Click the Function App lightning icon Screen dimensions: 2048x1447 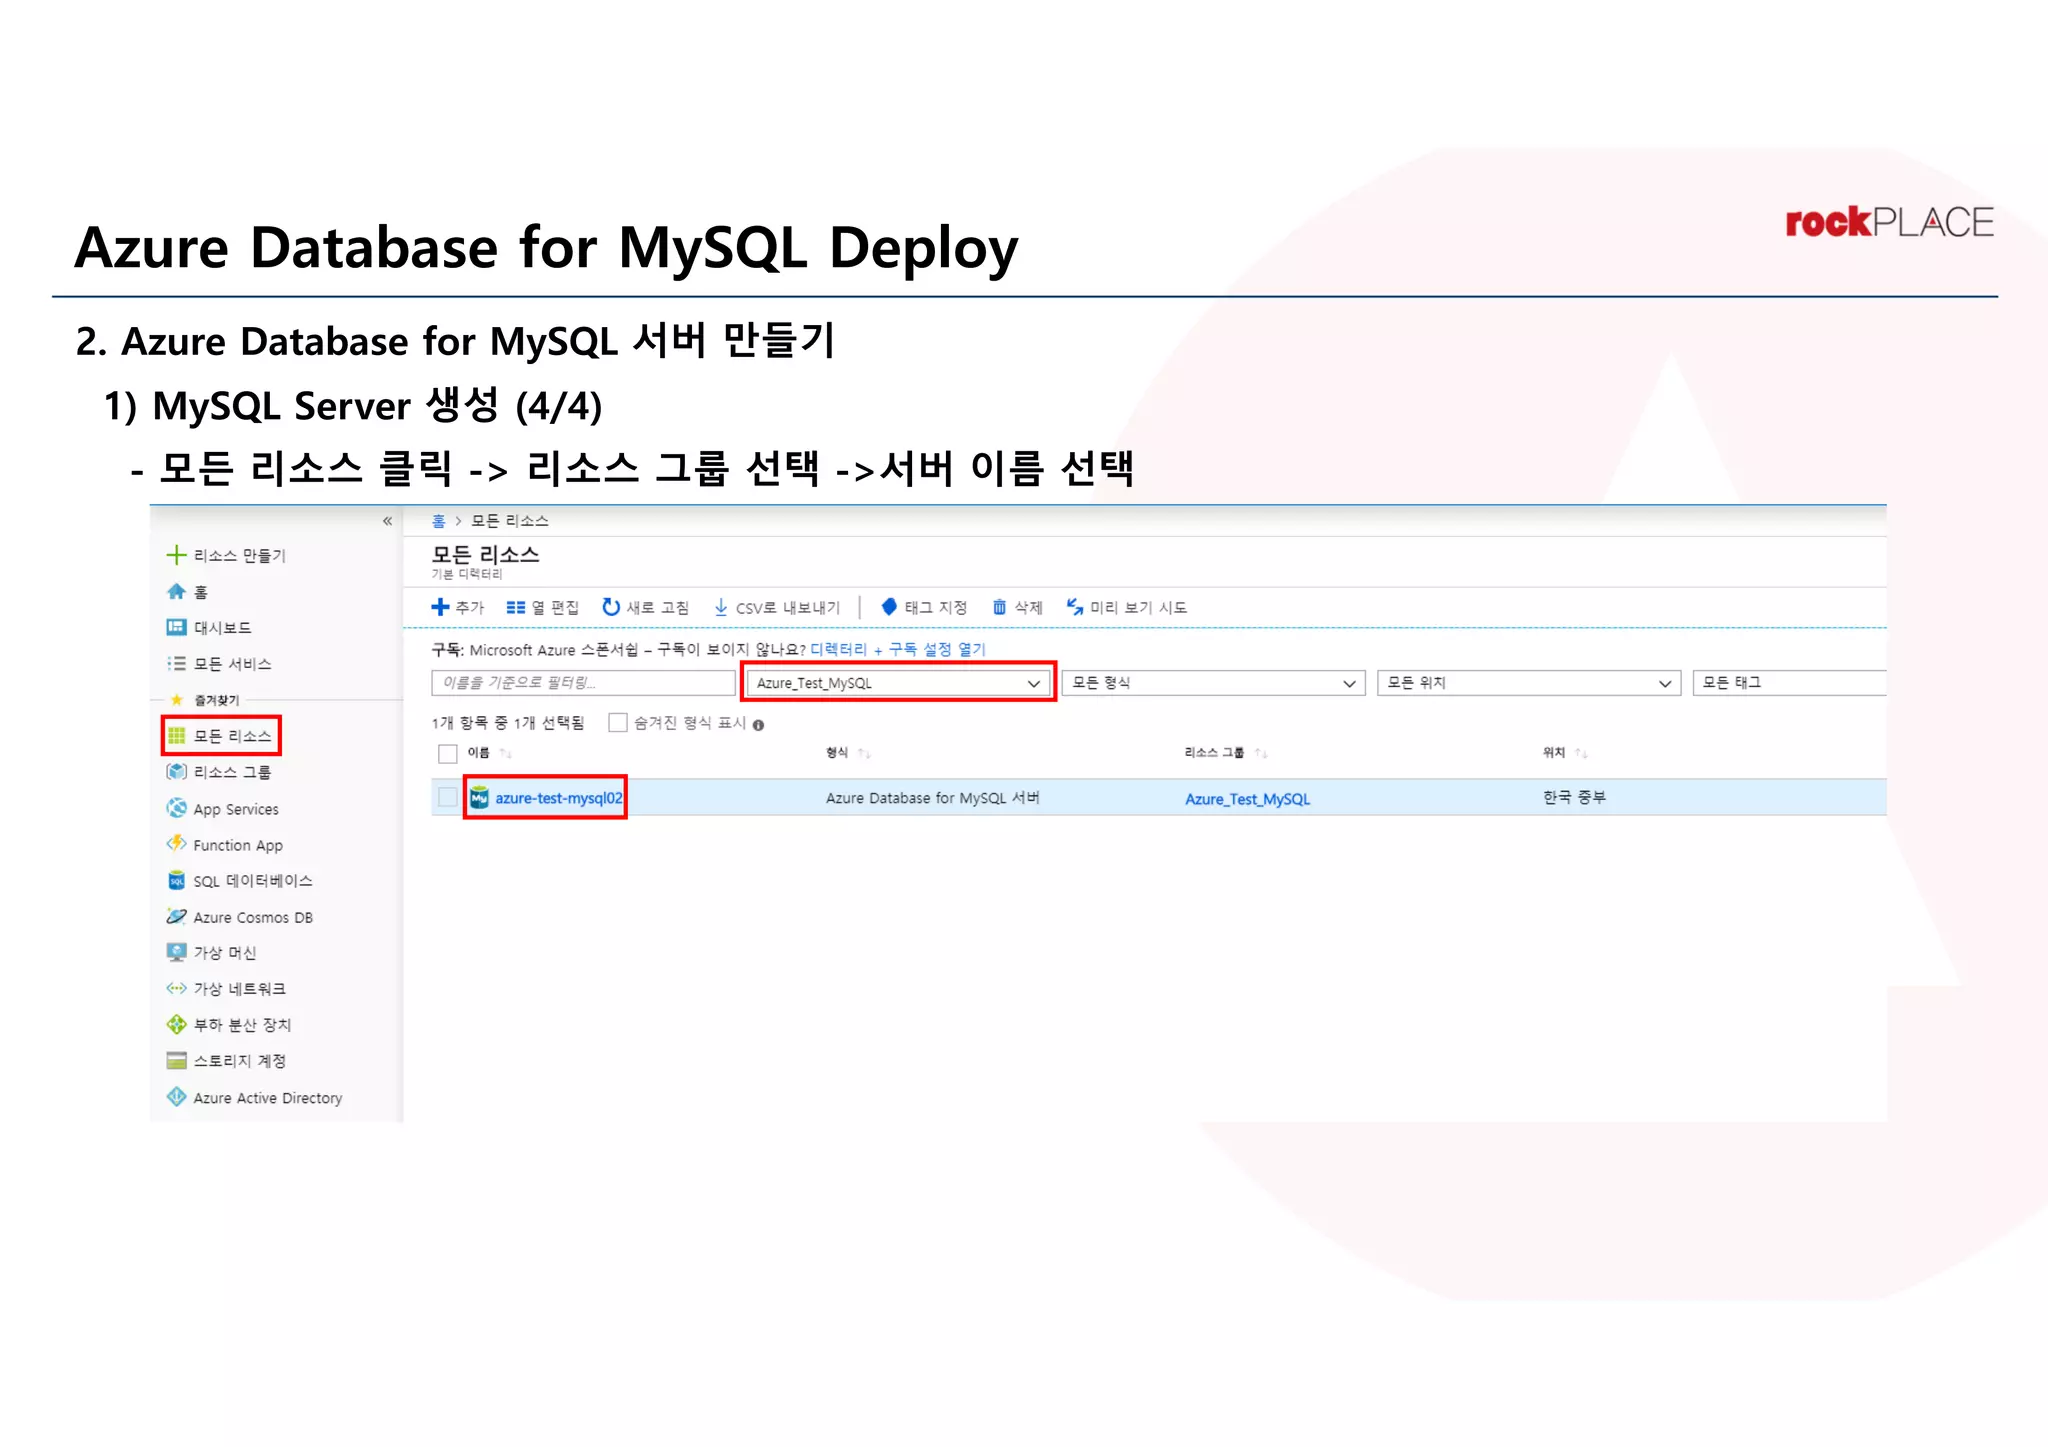176,844
